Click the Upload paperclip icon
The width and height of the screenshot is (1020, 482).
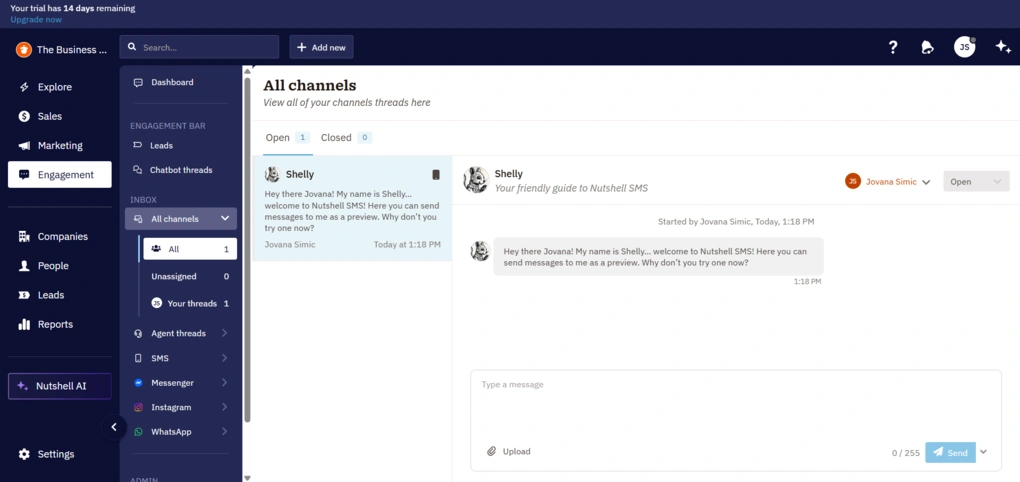[x=492, y=452]
